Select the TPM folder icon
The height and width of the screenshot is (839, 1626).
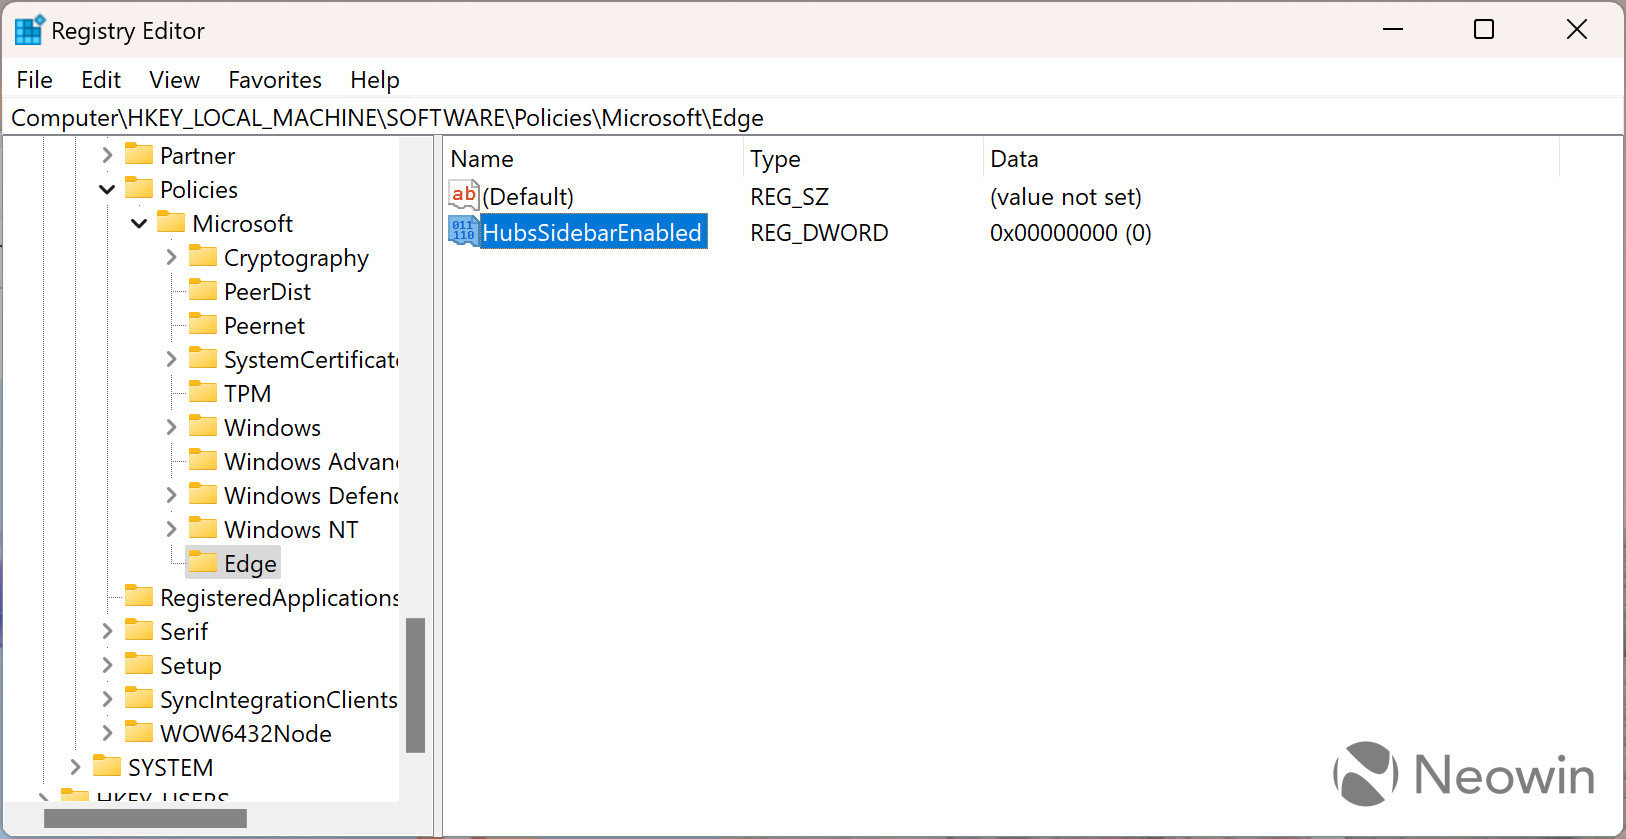[x=203, y=392]
